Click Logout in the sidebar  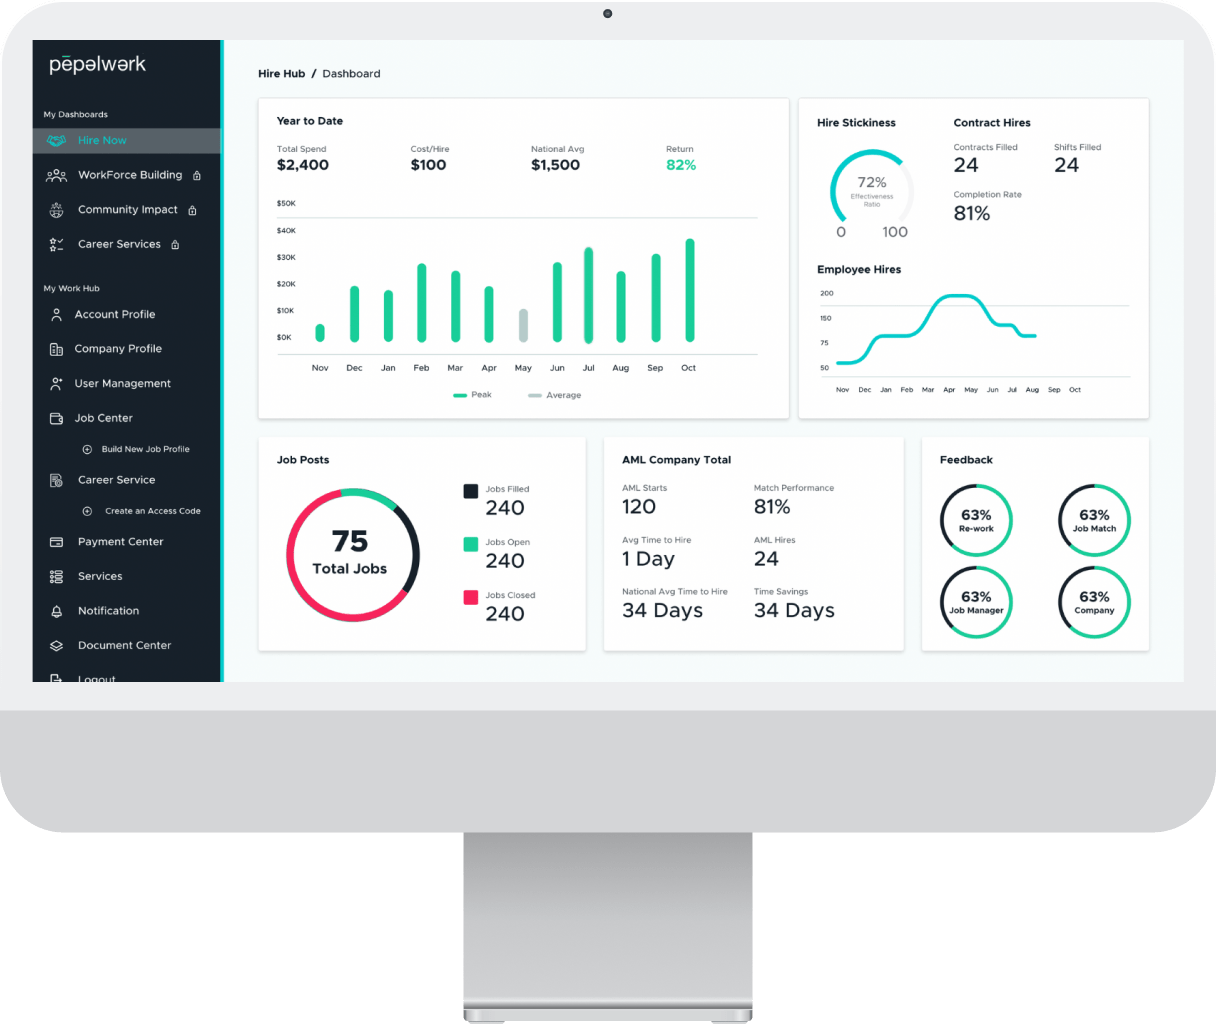[x=97, y=679]
